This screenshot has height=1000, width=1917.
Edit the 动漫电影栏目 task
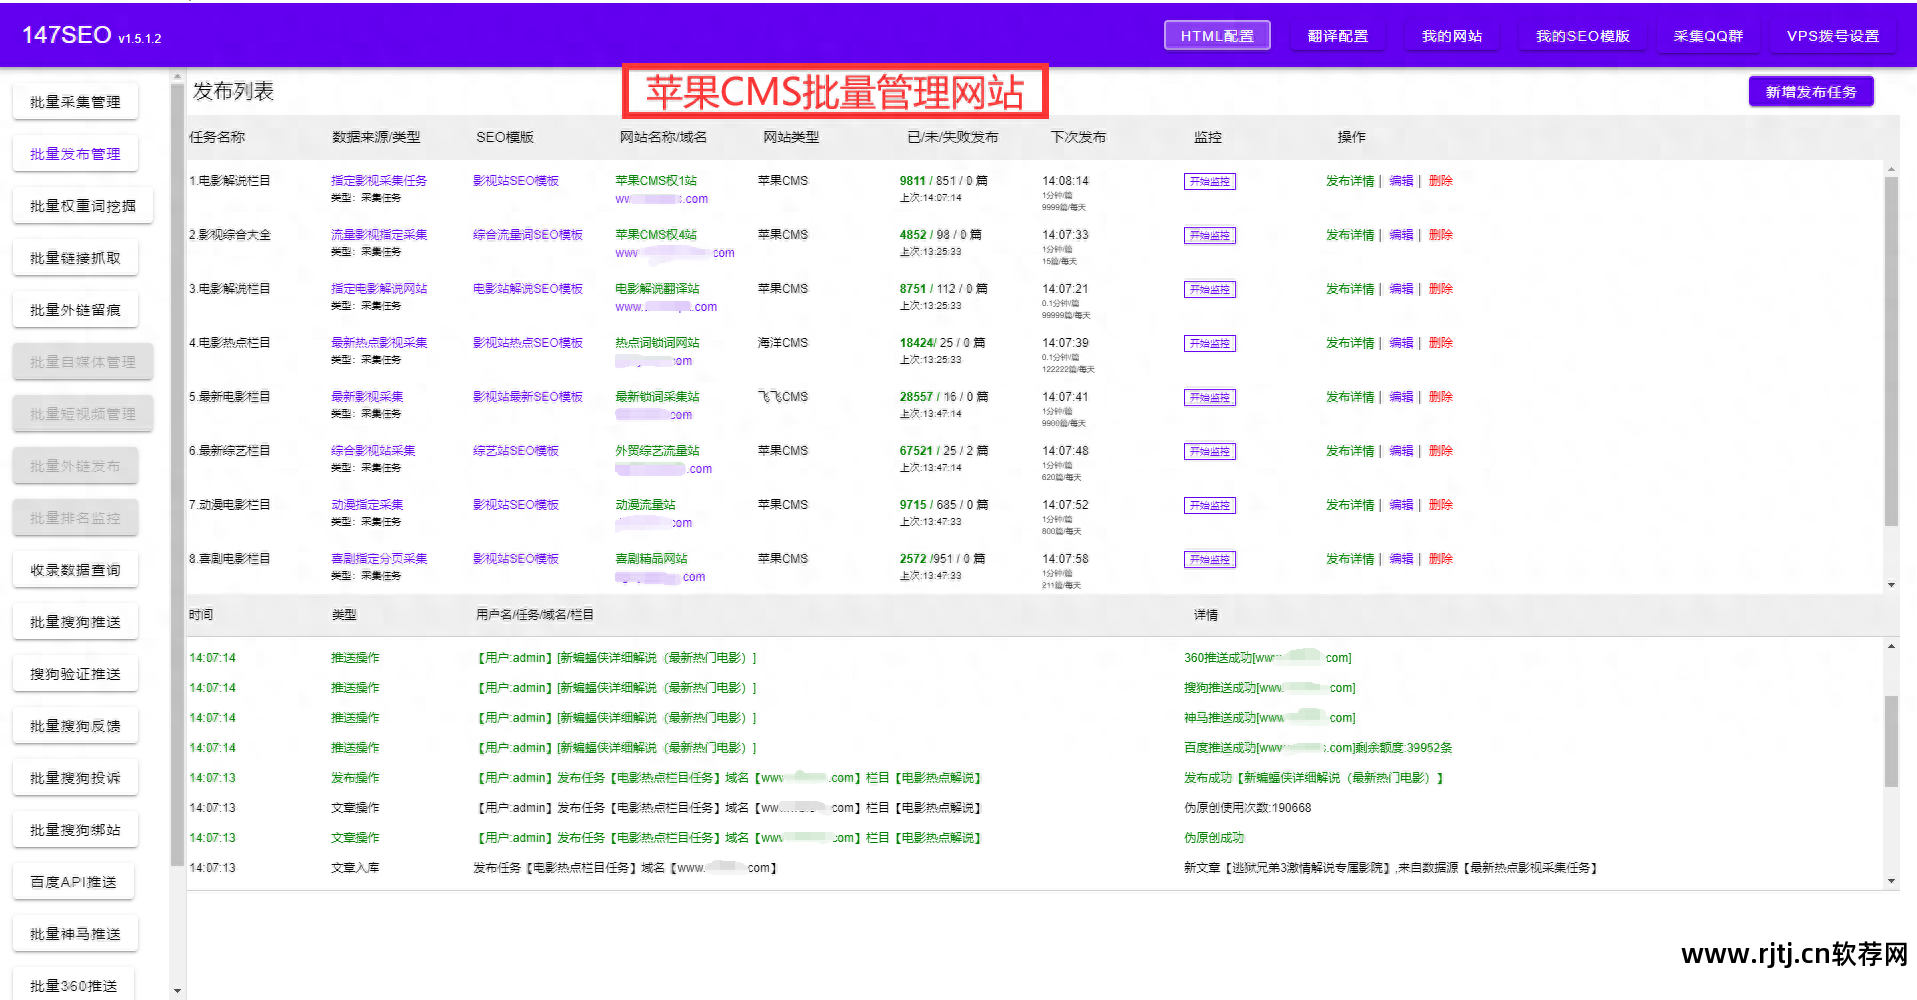pyautogui.click(x=1401, y=505)
